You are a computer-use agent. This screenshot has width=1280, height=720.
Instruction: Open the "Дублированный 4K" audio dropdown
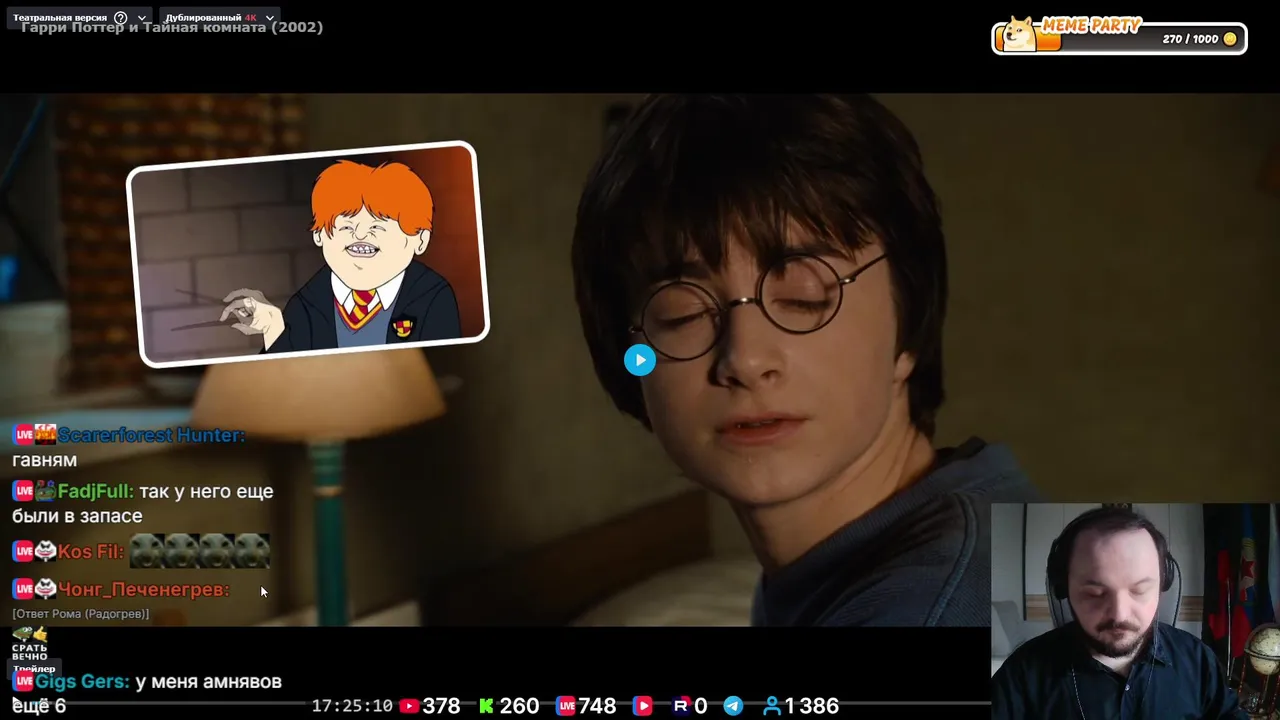(219, 18)
